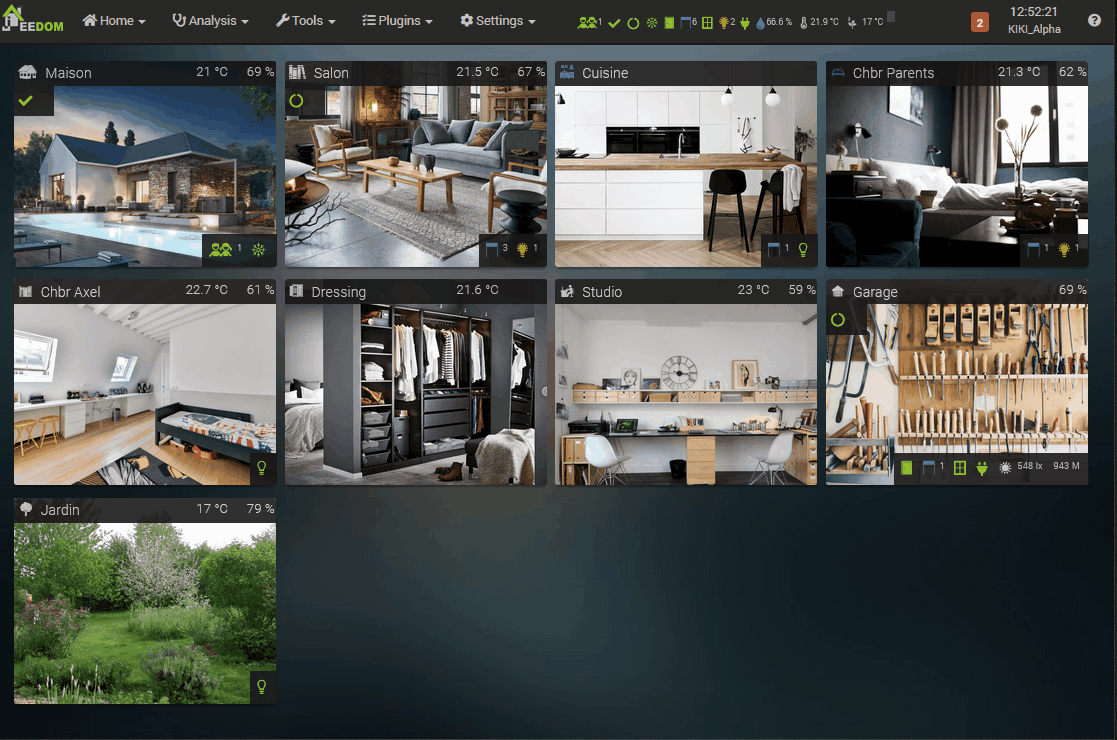Expand the Tools dropdown menu

click(x=305, y=21)
